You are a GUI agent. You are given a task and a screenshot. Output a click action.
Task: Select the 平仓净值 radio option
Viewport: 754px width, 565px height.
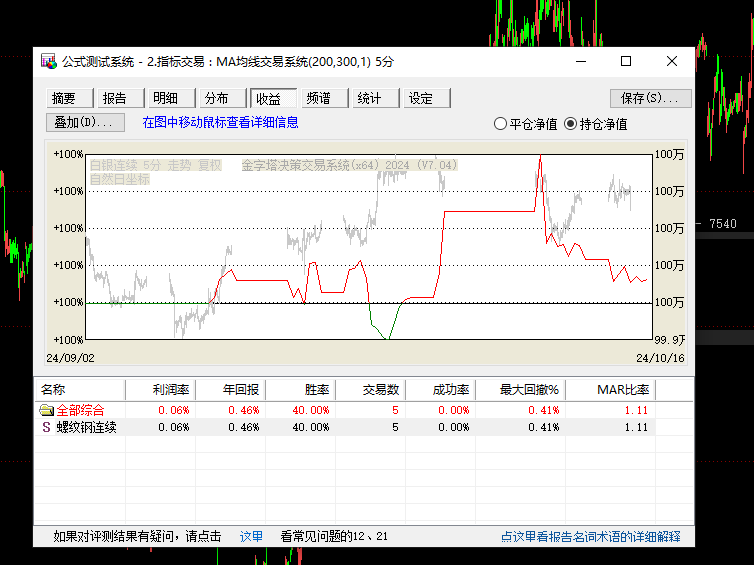click(500, 124)
